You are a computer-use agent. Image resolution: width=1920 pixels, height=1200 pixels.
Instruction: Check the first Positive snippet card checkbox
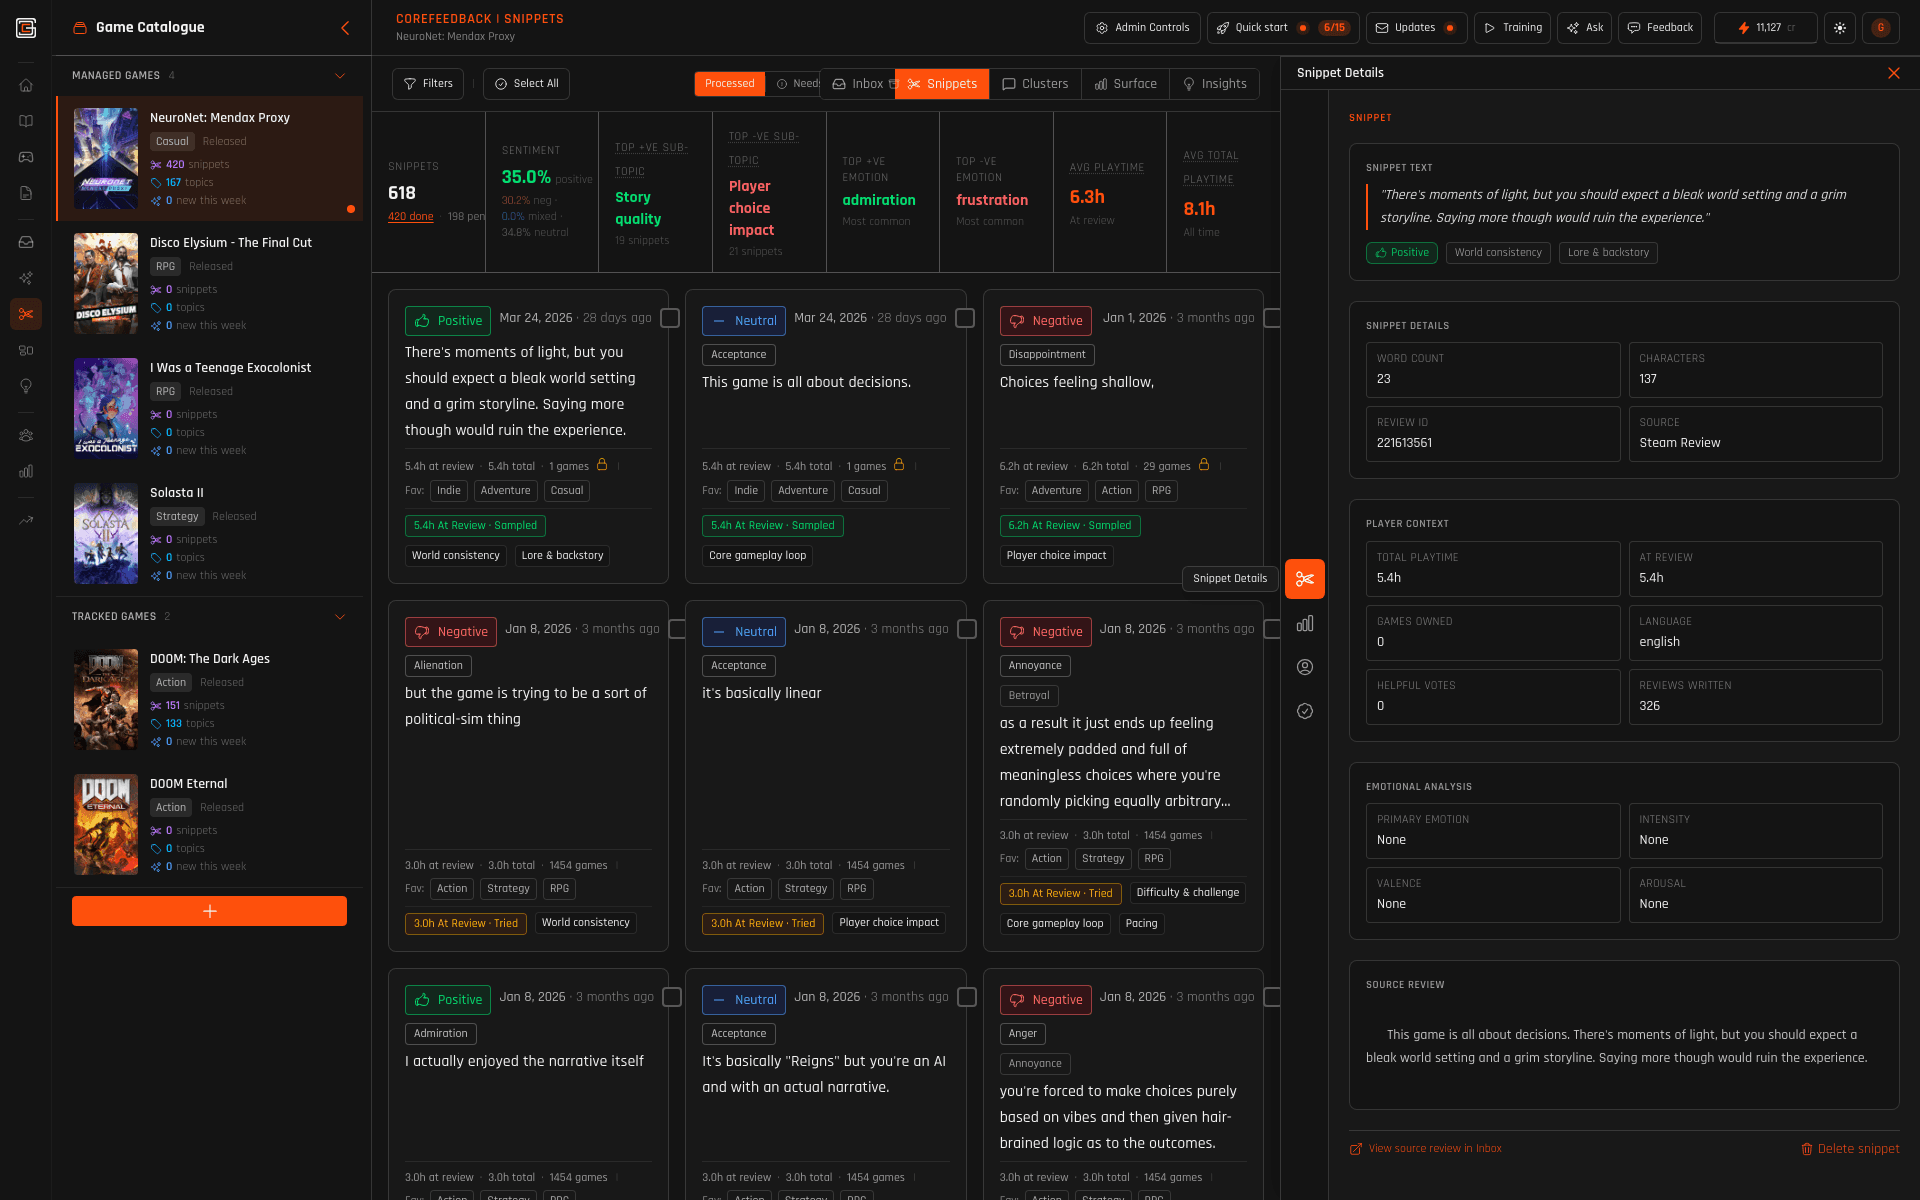pyautogui.click(x=670, y=318)
